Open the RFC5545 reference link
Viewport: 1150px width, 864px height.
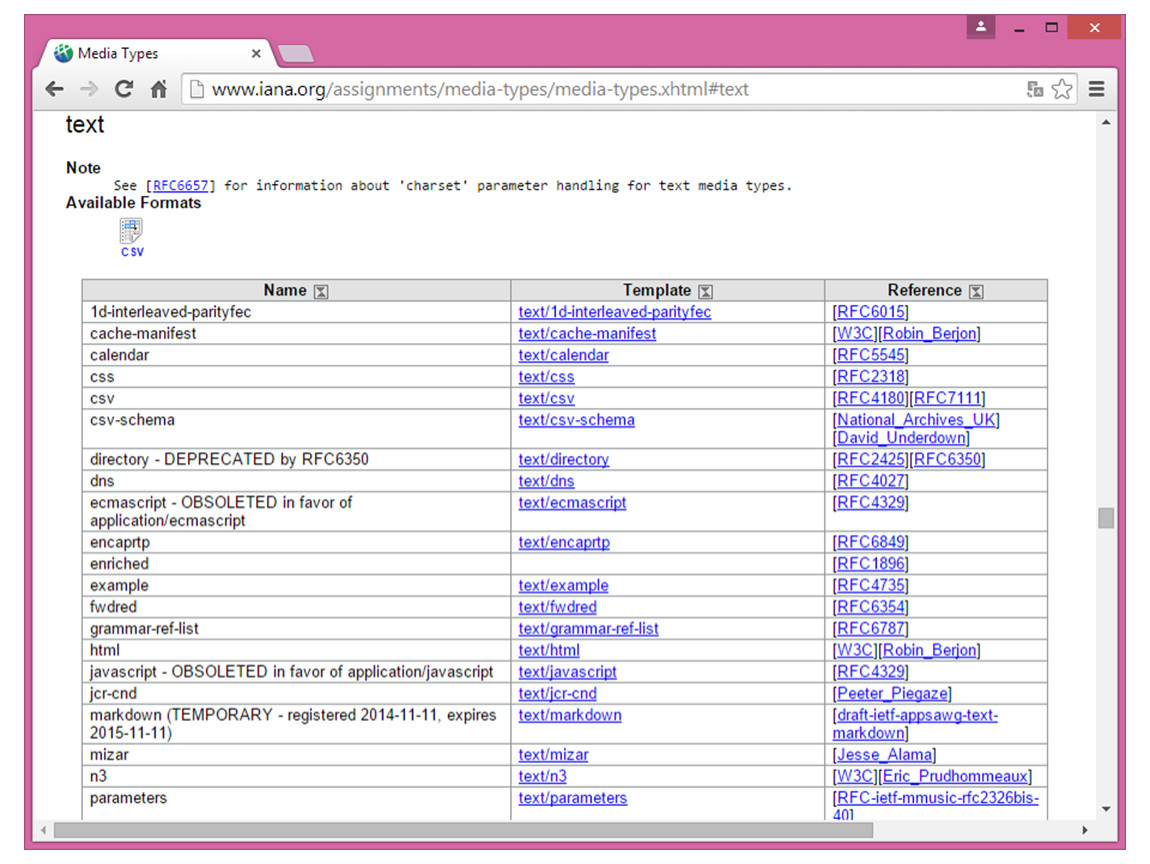(871, 355)
